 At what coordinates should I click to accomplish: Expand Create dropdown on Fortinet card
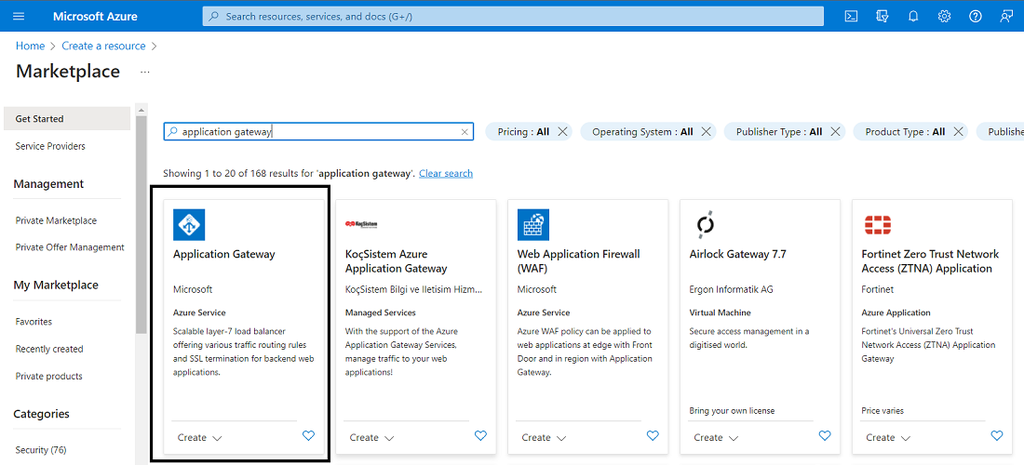pos(888,438)
